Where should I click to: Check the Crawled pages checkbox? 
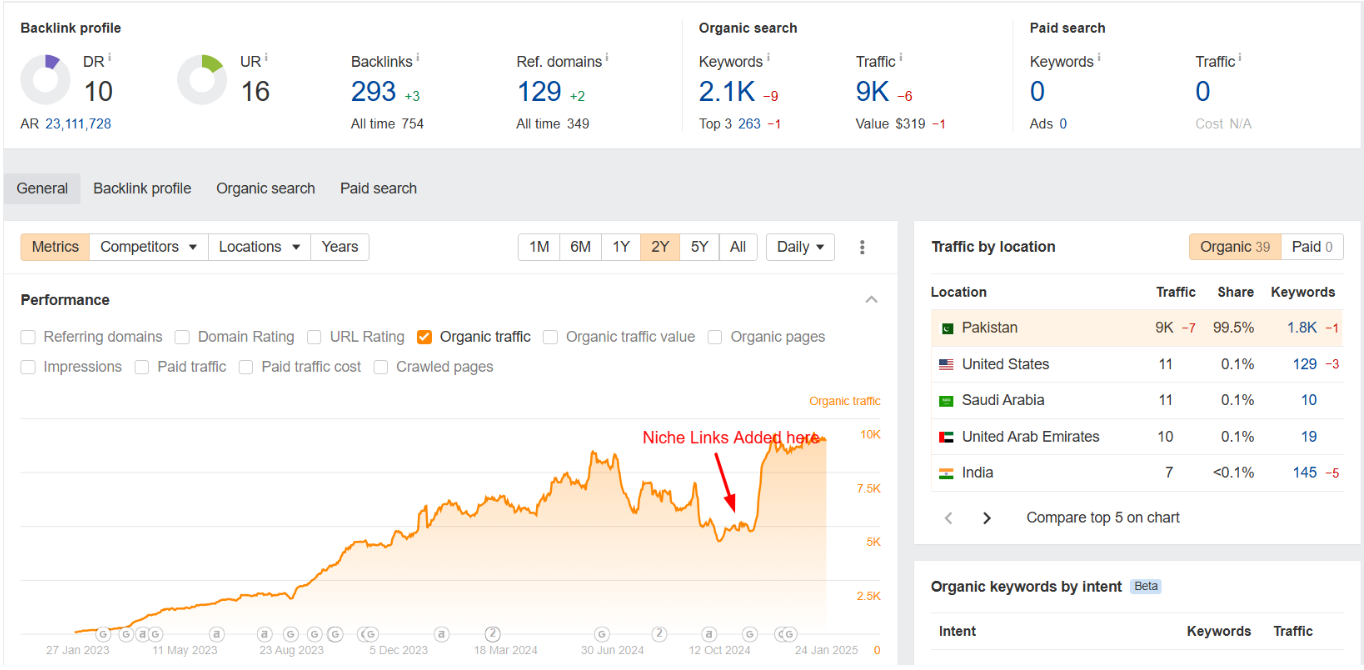(x=381, y=367)
